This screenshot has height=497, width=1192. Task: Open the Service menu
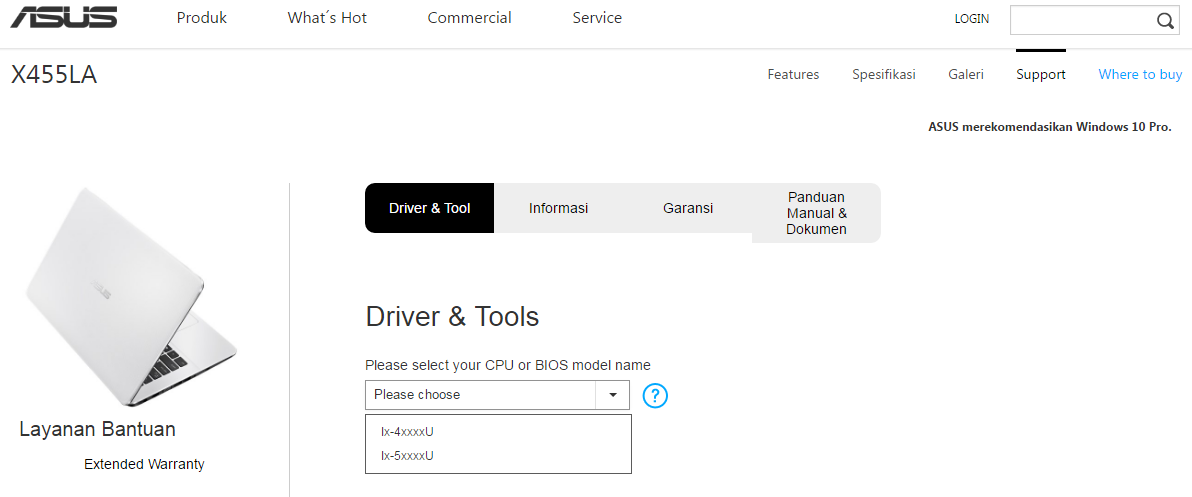click(x=597, y=18)
